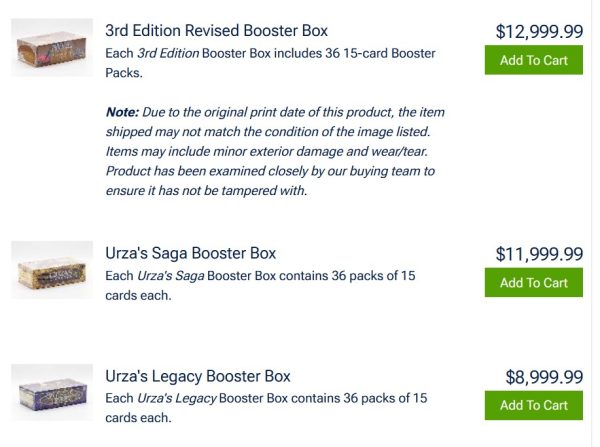Add Urza's Legacy Booster Box to cart
The height and width of the screenshot is (447, 600).
(533, 405)
